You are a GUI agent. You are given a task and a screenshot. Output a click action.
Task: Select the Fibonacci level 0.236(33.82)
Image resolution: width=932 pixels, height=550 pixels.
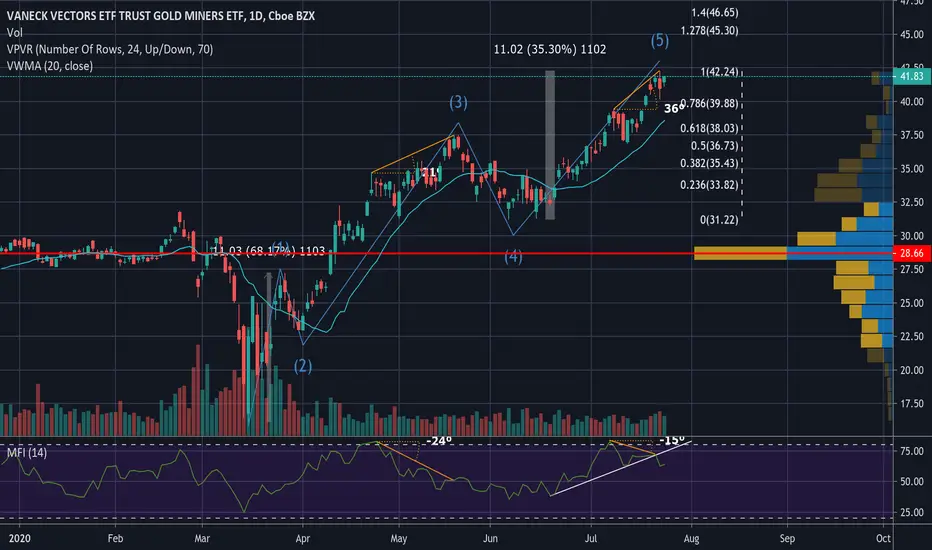(709, 185)
